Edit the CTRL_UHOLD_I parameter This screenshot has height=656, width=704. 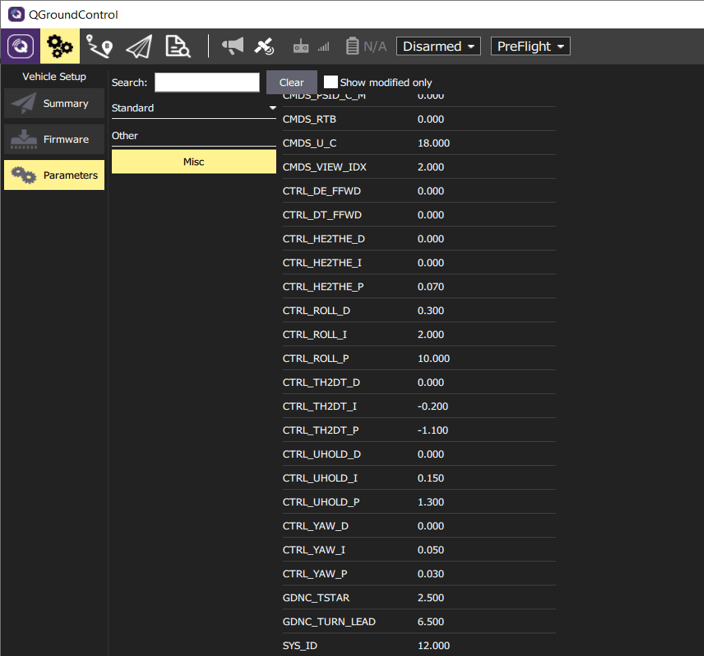419,478
